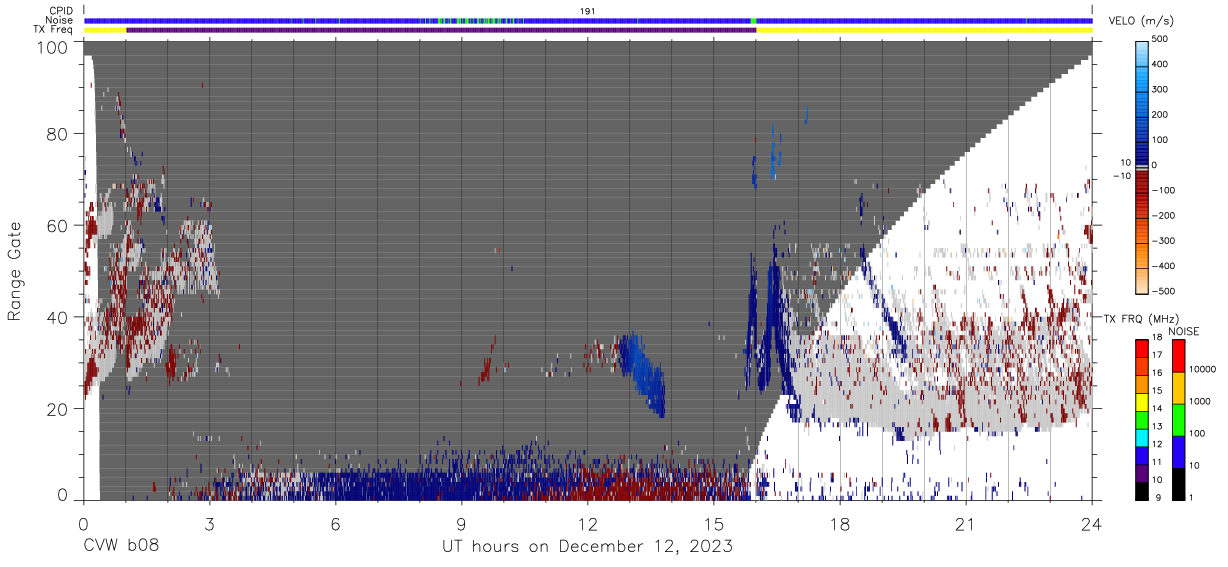The height and width of the screenshot is (567, 1228).
Task: Select the green 13–14 MHz frequency swatch
Action: pos(1142,422)
